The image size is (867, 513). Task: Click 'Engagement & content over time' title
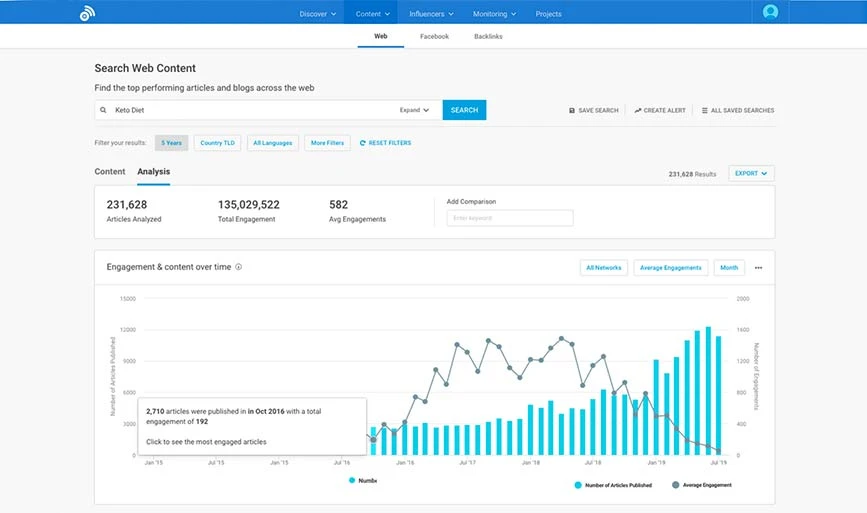169,267
